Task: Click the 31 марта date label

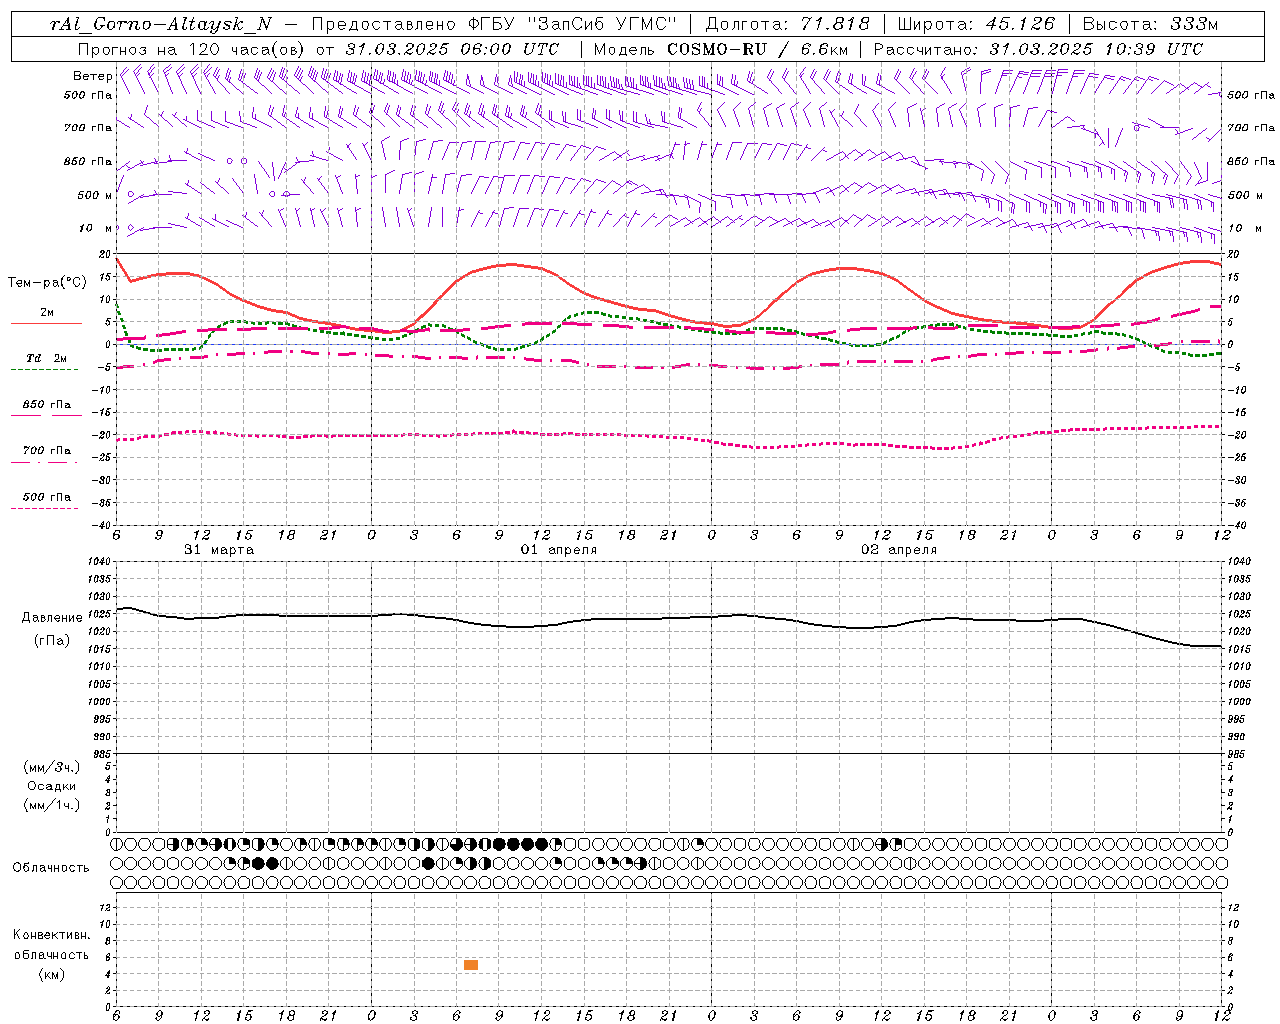Action: 219,550
